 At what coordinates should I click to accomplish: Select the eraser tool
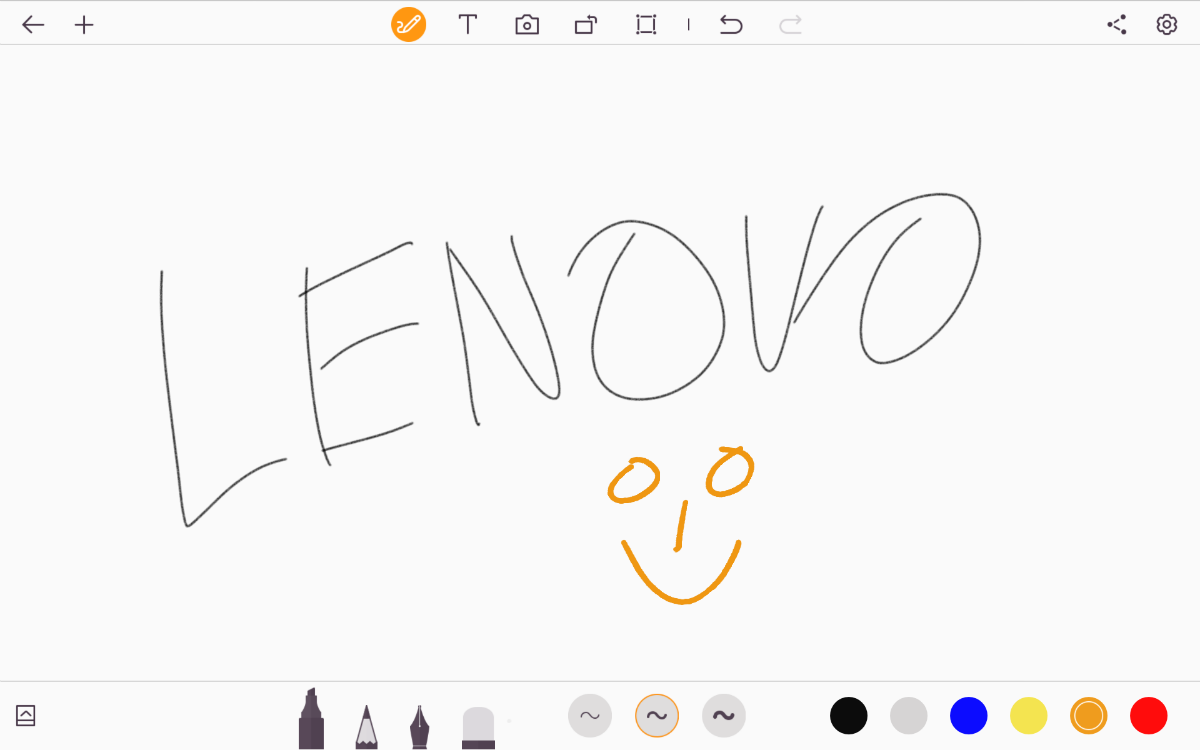coord(478,726)
